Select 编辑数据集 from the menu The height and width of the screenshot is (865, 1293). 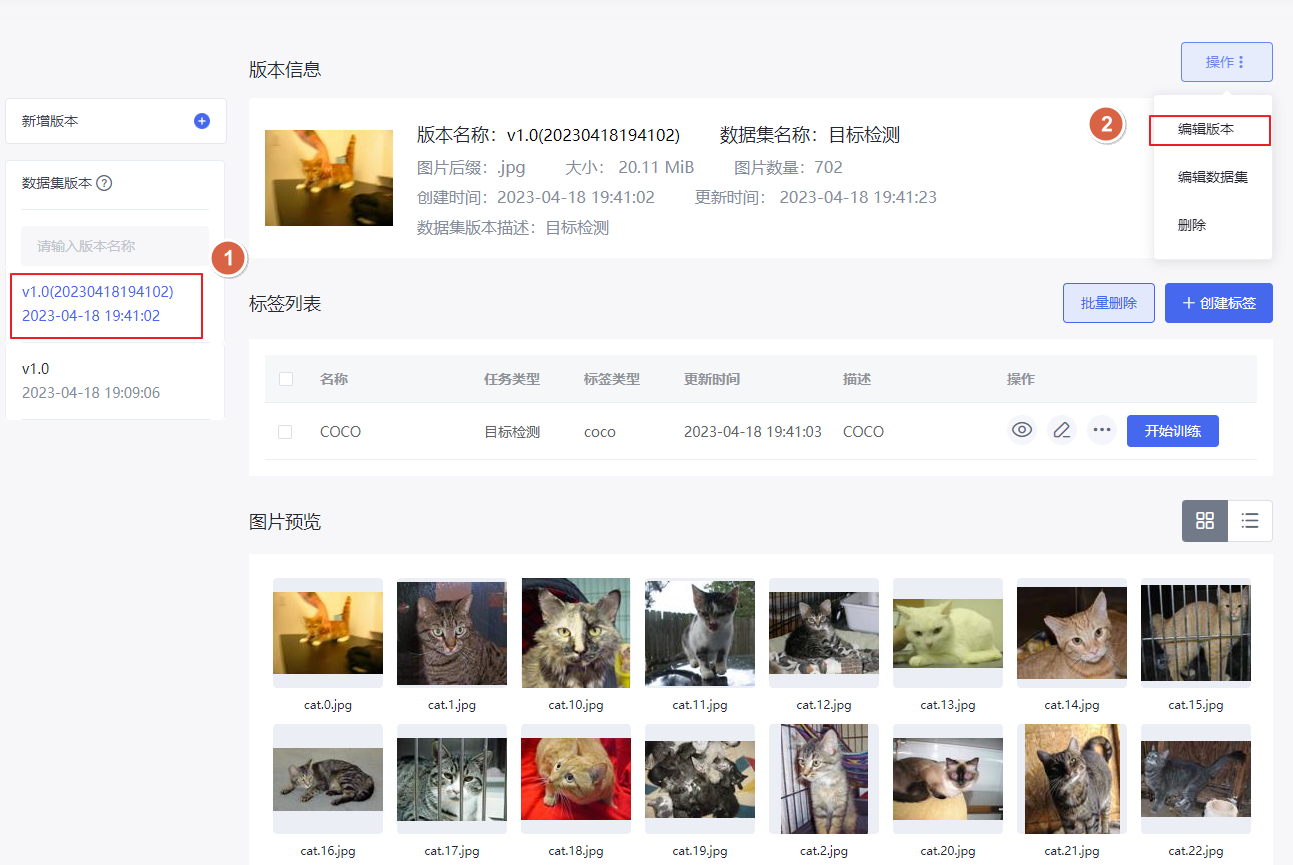point(1212,177)
